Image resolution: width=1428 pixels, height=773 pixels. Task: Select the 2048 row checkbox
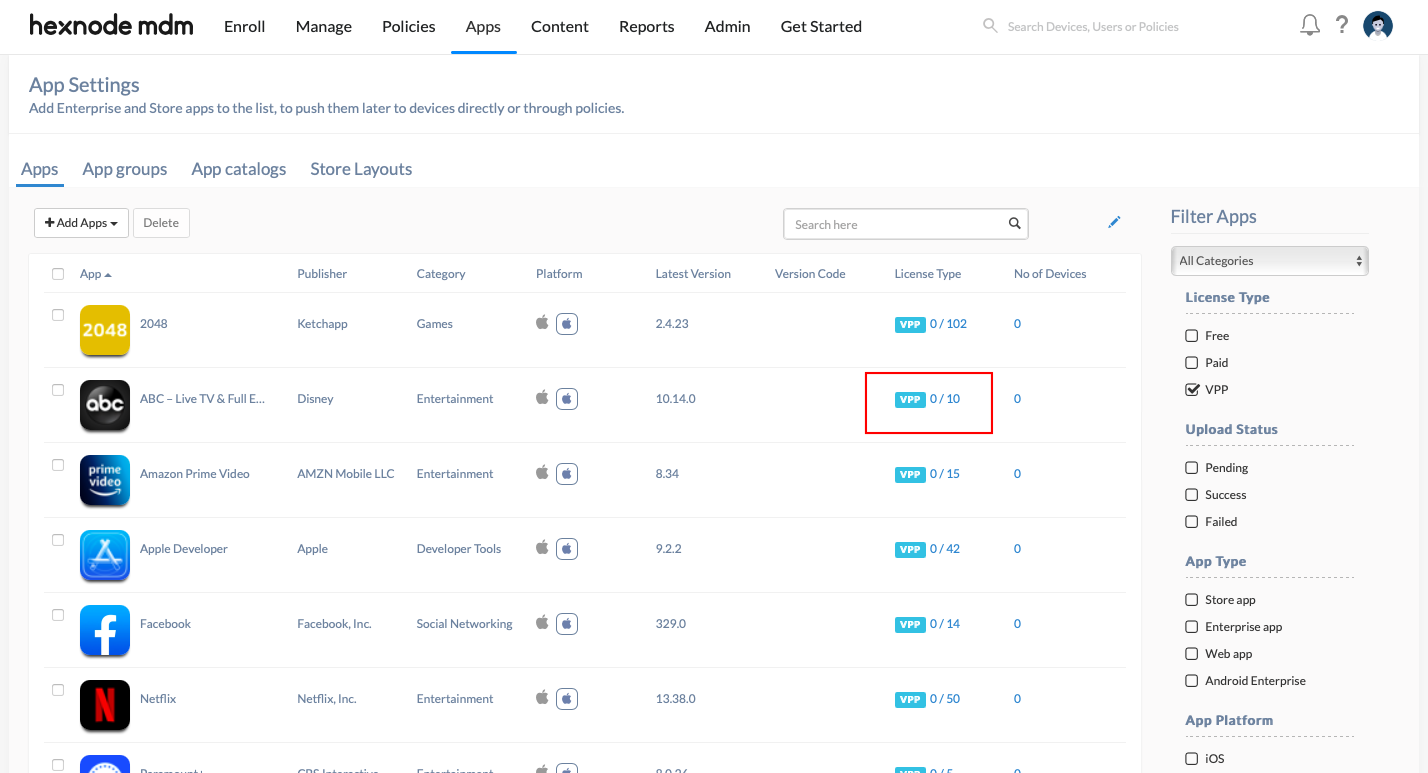click(x=58, y=315)
